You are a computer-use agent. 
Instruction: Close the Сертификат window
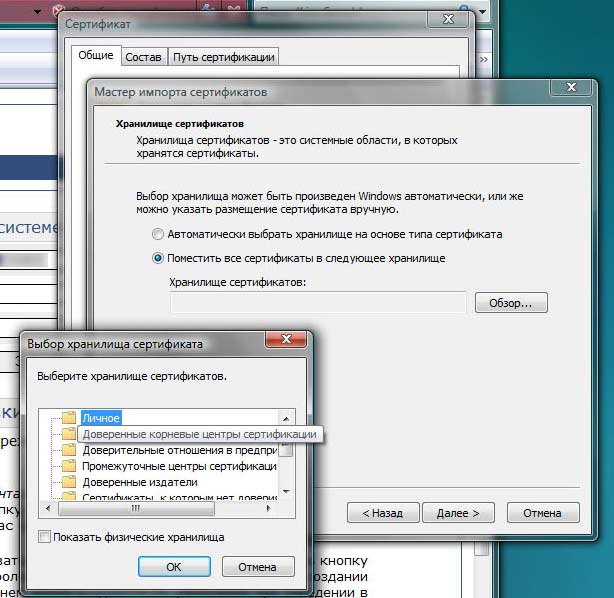(448, 19)
